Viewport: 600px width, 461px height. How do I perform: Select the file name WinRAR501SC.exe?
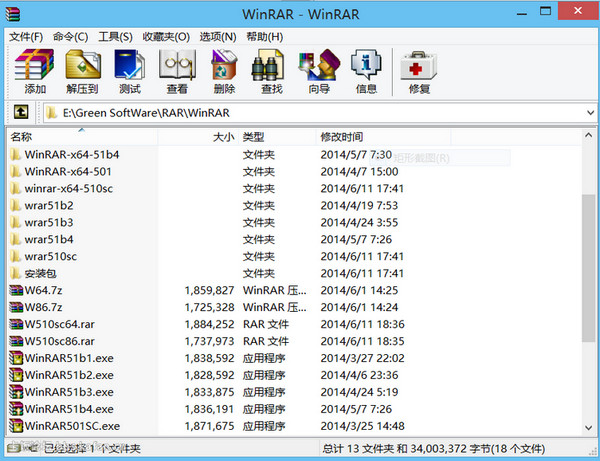pos(72,426)
